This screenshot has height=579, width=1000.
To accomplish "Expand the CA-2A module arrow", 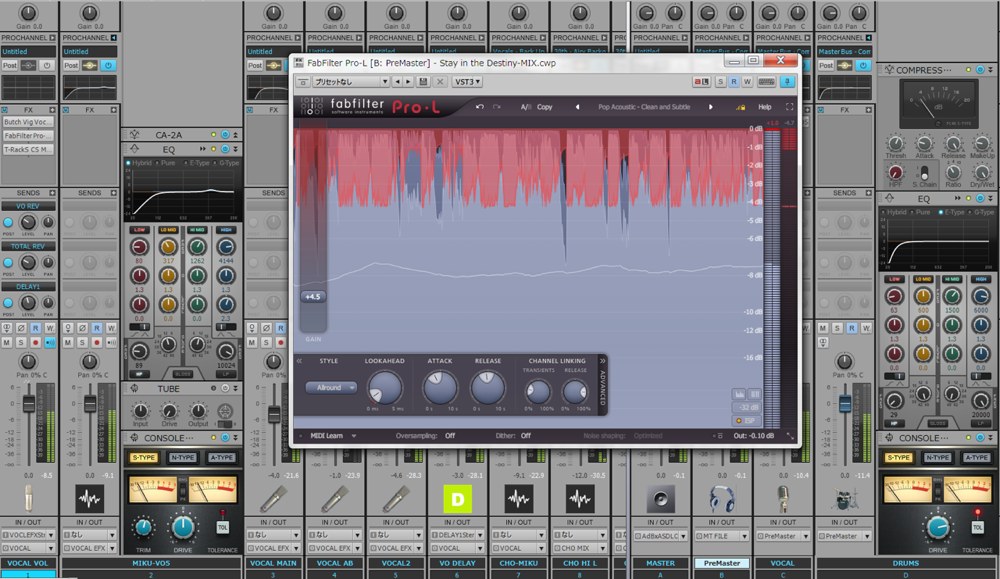I will [x=235, y=135].
